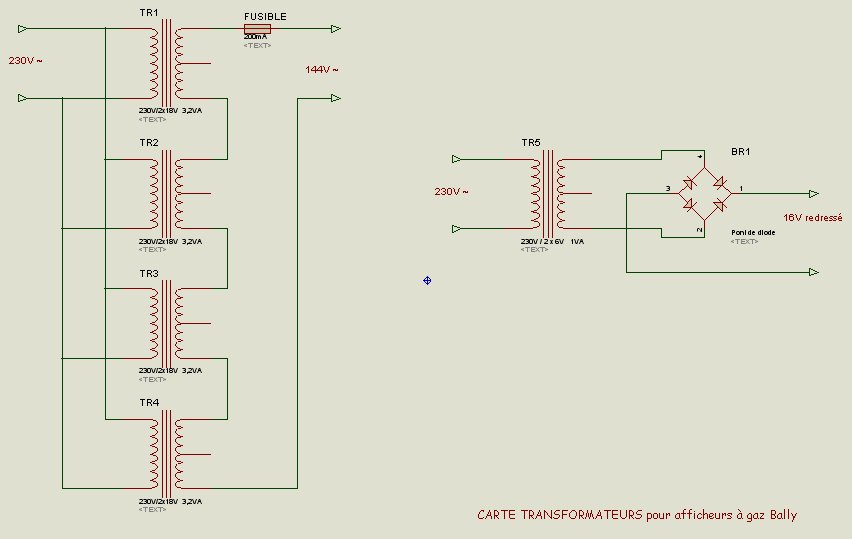Viewport: 852px width, 539px height.
Task: Click the TR1 reference label
Action: pos(148,12)
